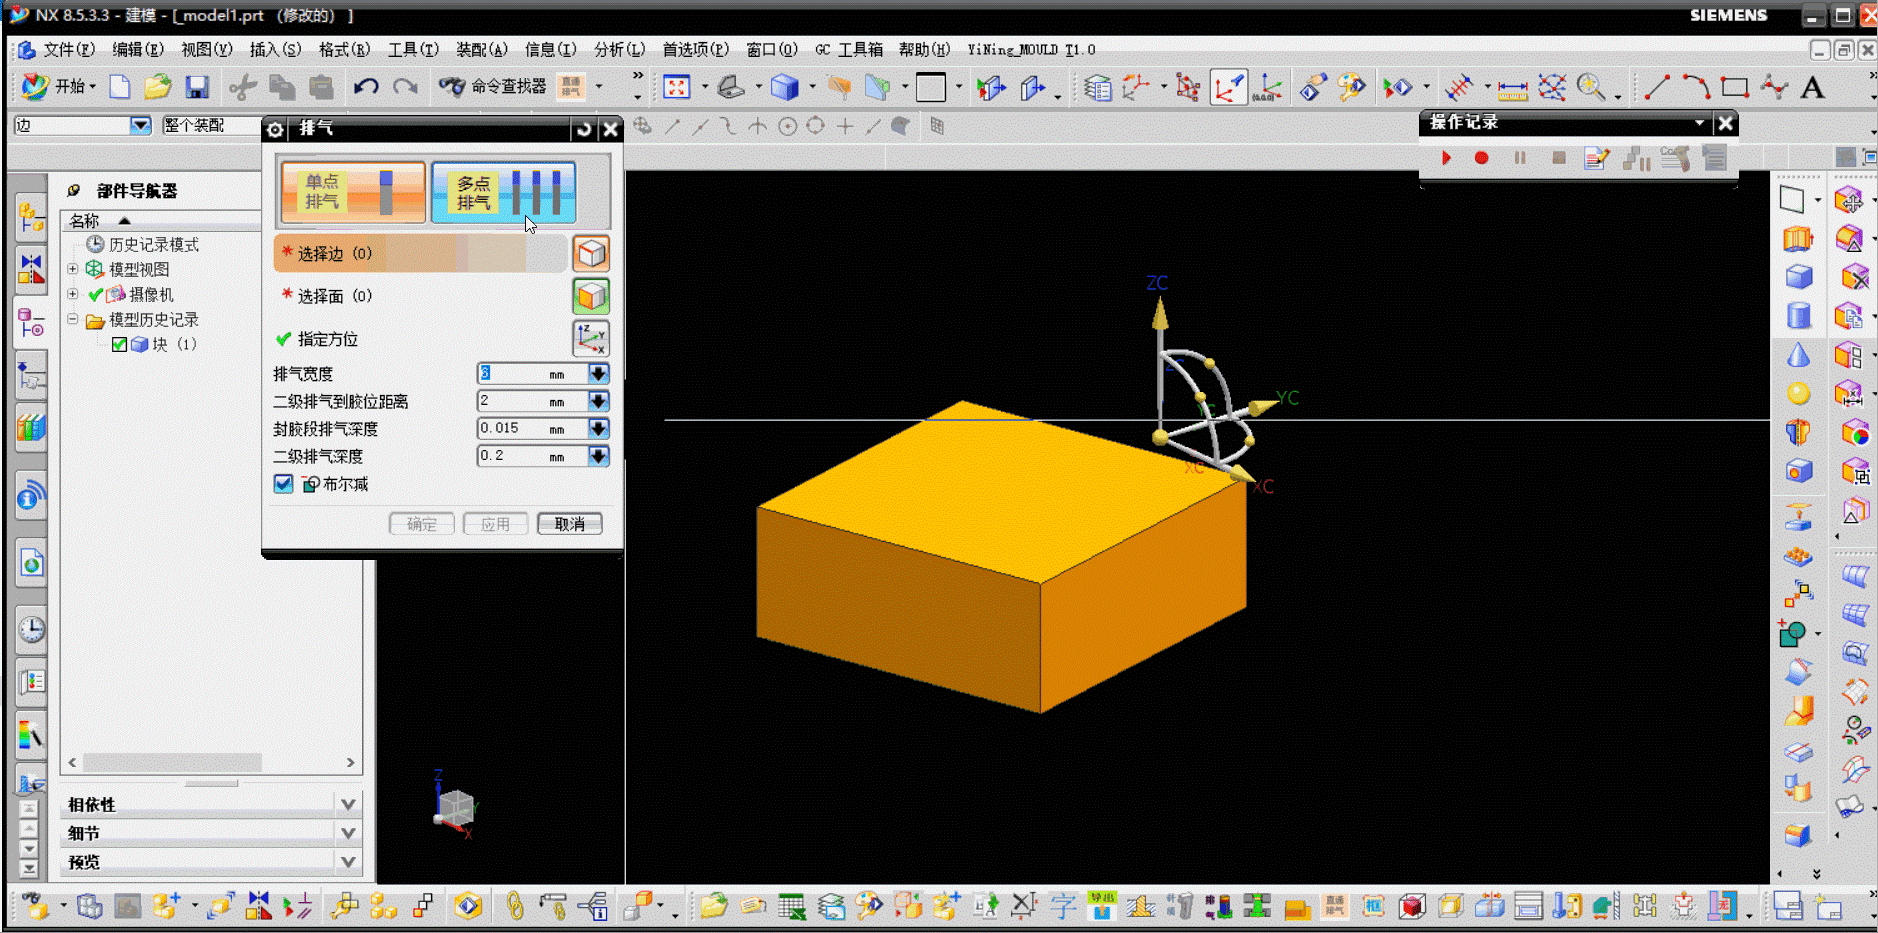Click the yellow block in the viewport

coord(1000,555)
